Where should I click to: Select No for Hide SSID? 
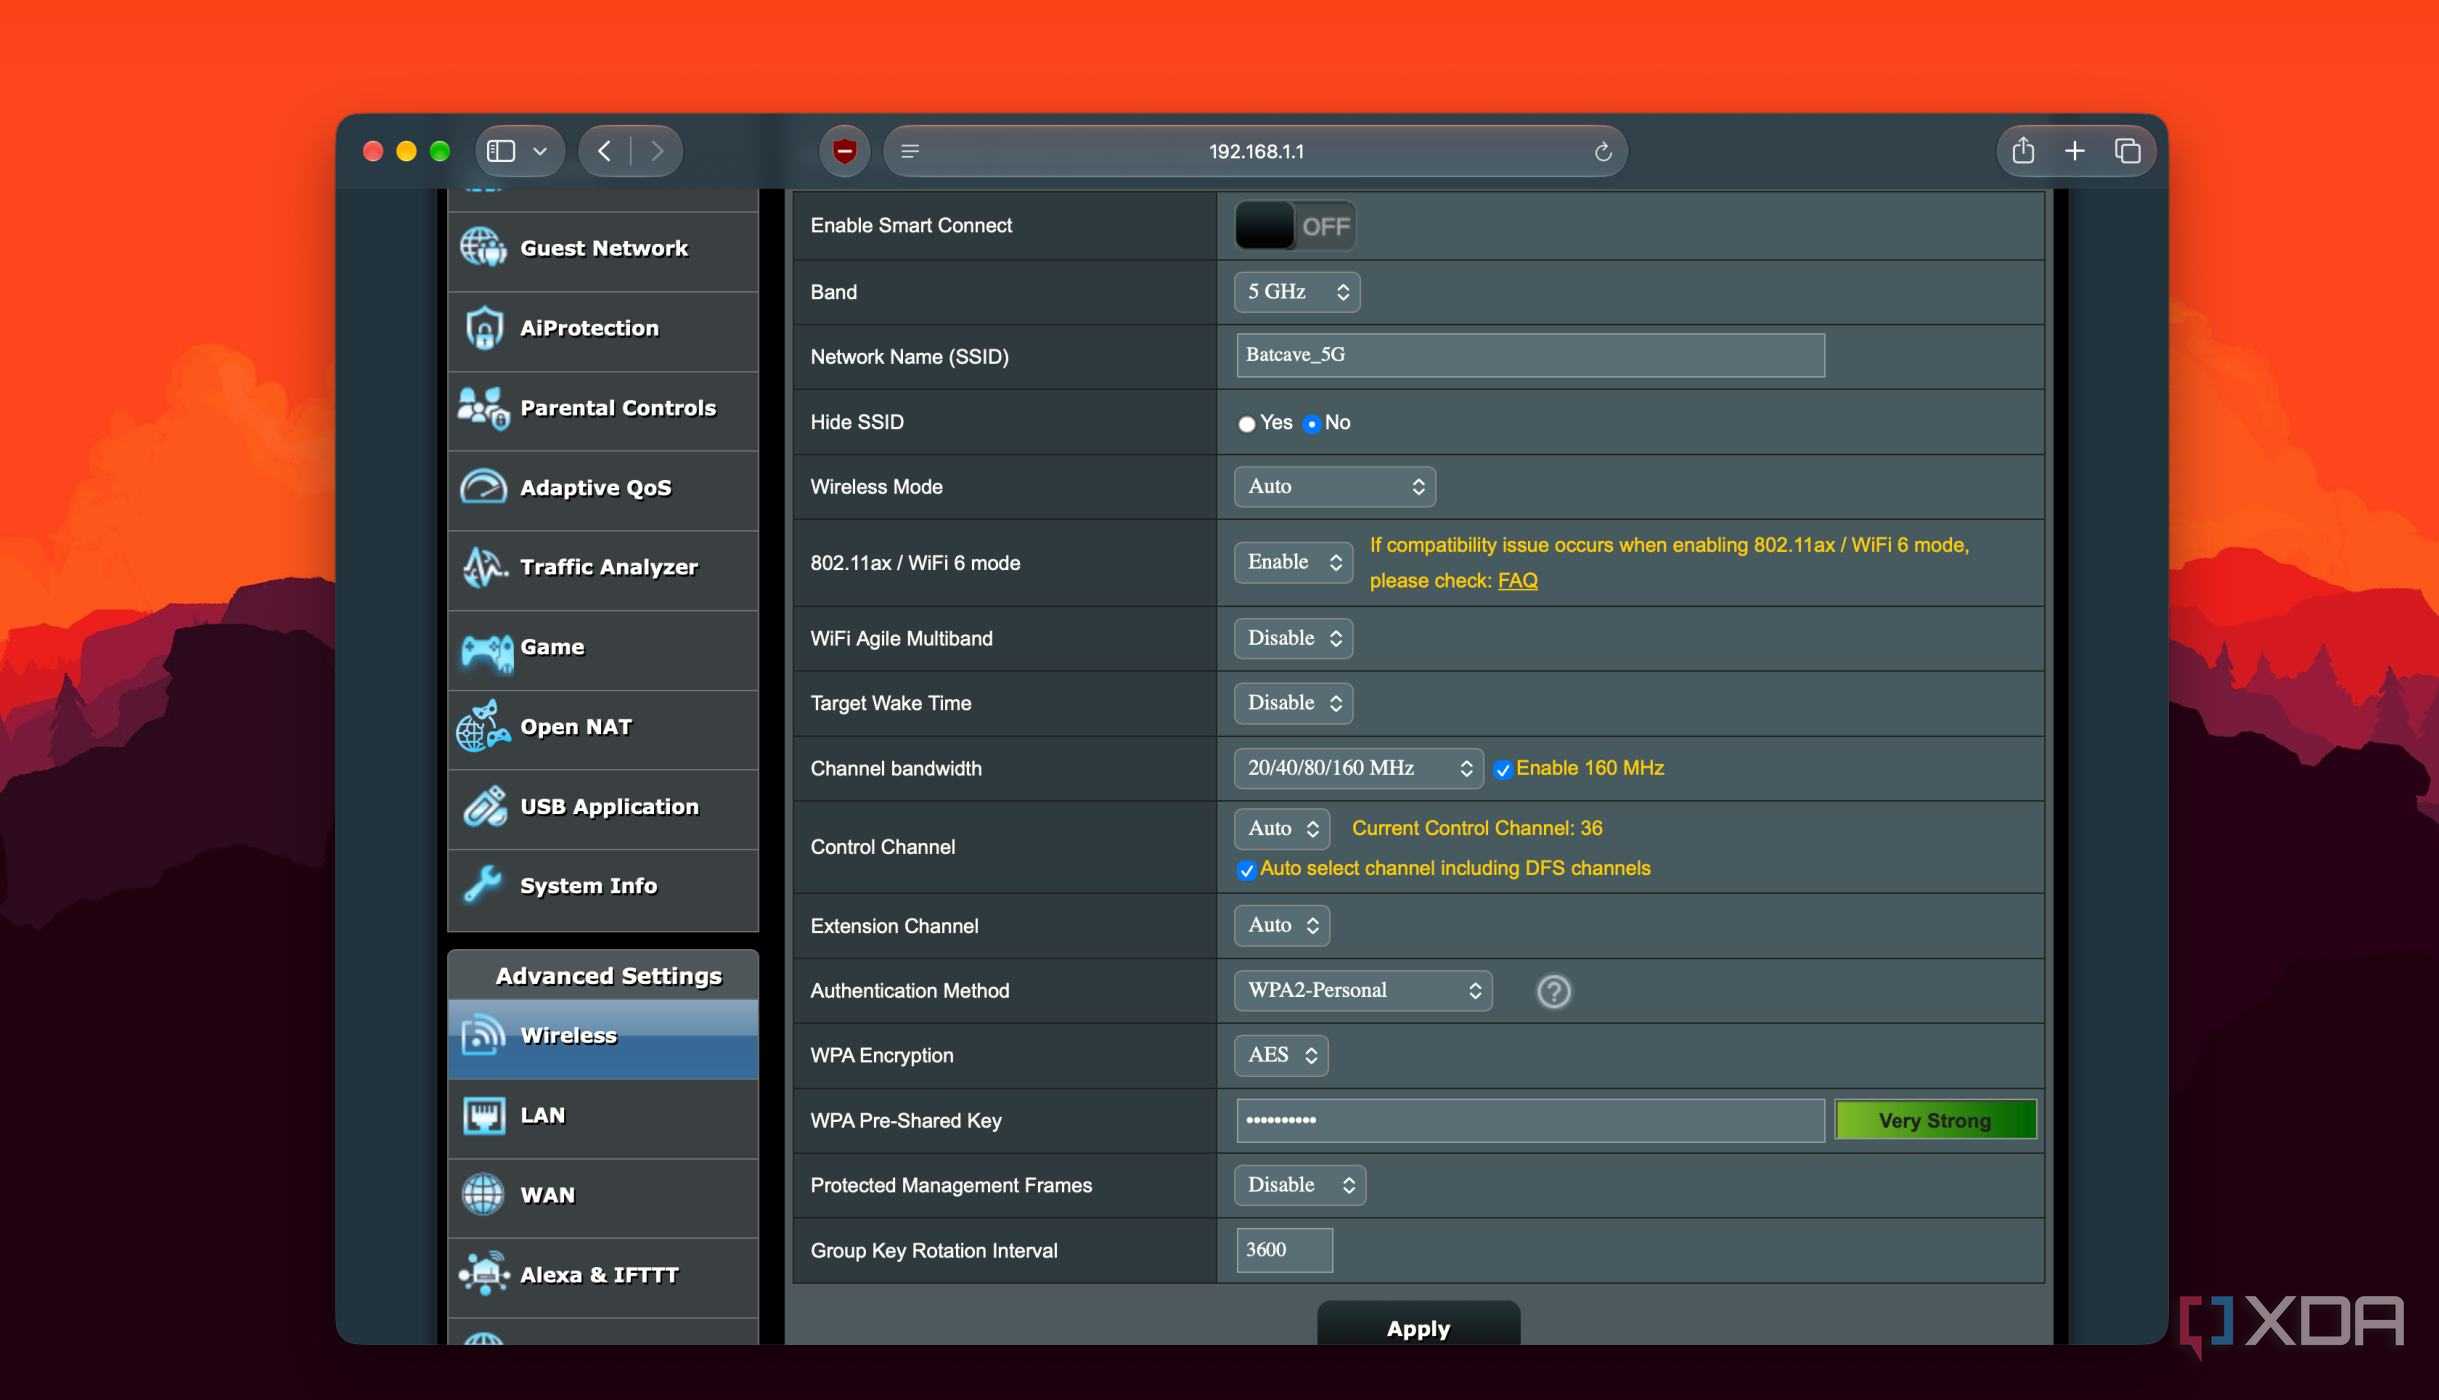click(x=1312, y=424)
